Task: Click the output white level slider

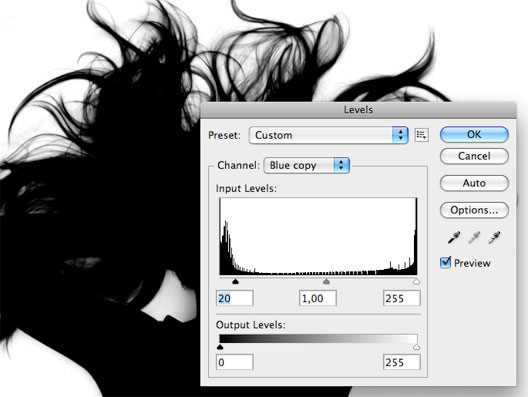Action: 416,347
